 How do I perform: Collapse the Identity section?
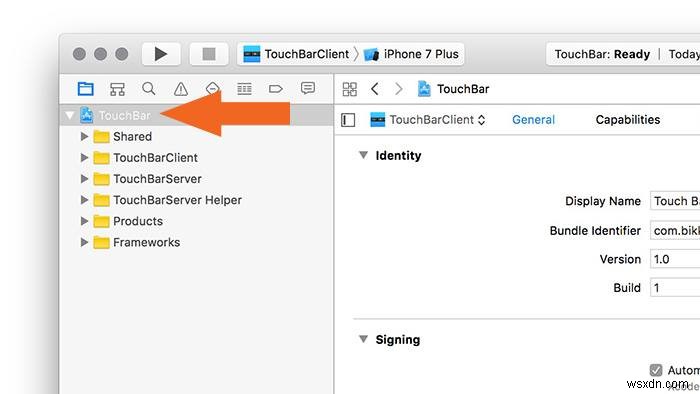(364, 155)
